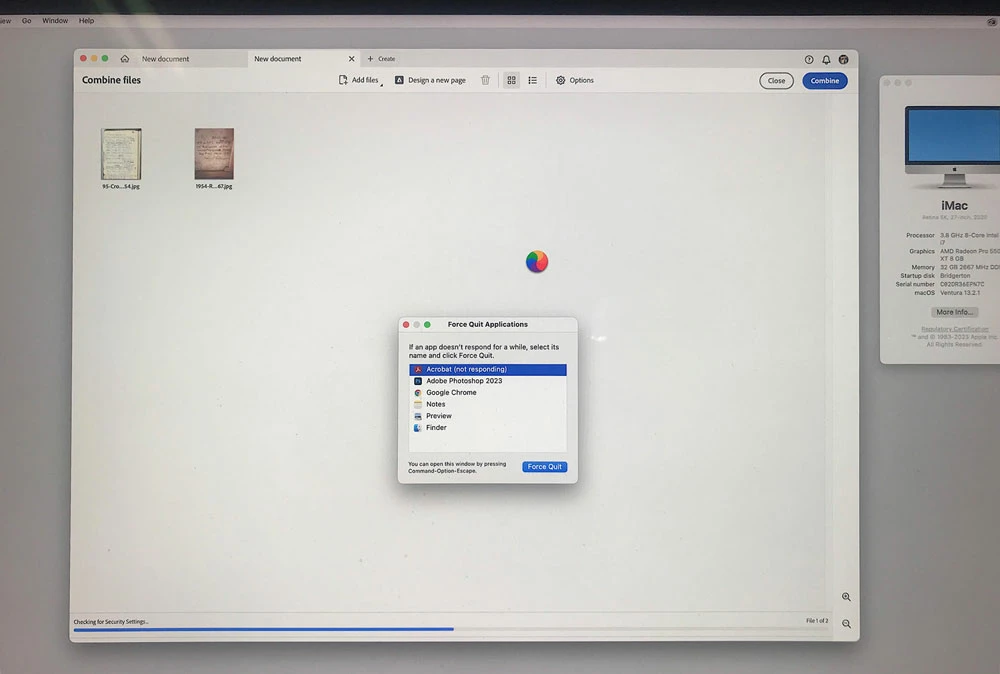
Task: Click the iMac image in About window
Action: pos(953,147)
